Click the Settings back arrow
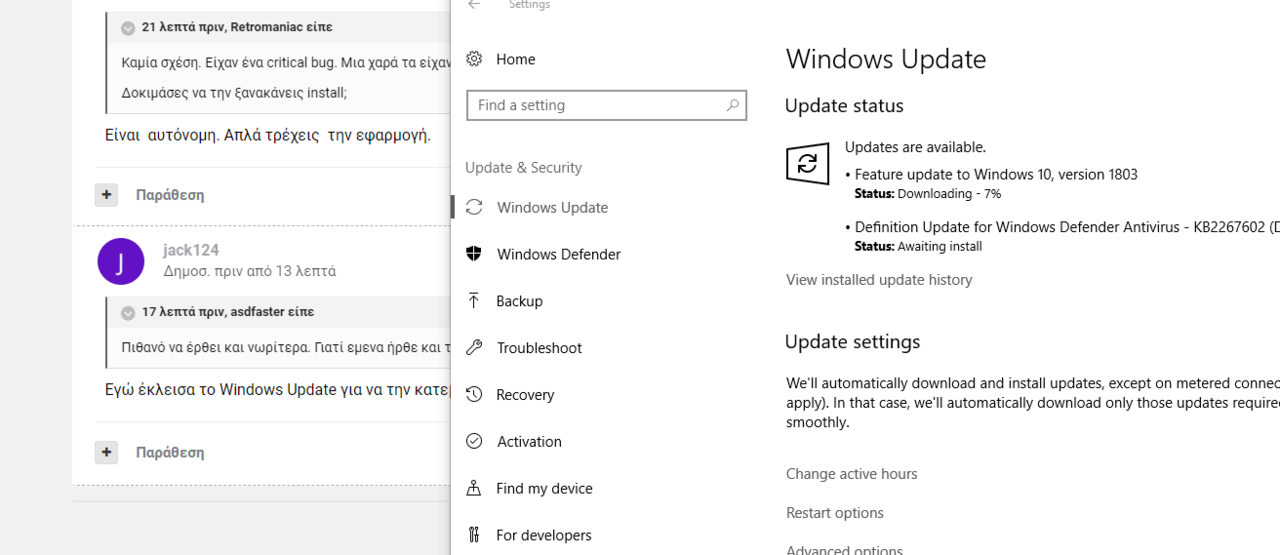Viewport: 1280px width, 555px height. tap(474, 4)
